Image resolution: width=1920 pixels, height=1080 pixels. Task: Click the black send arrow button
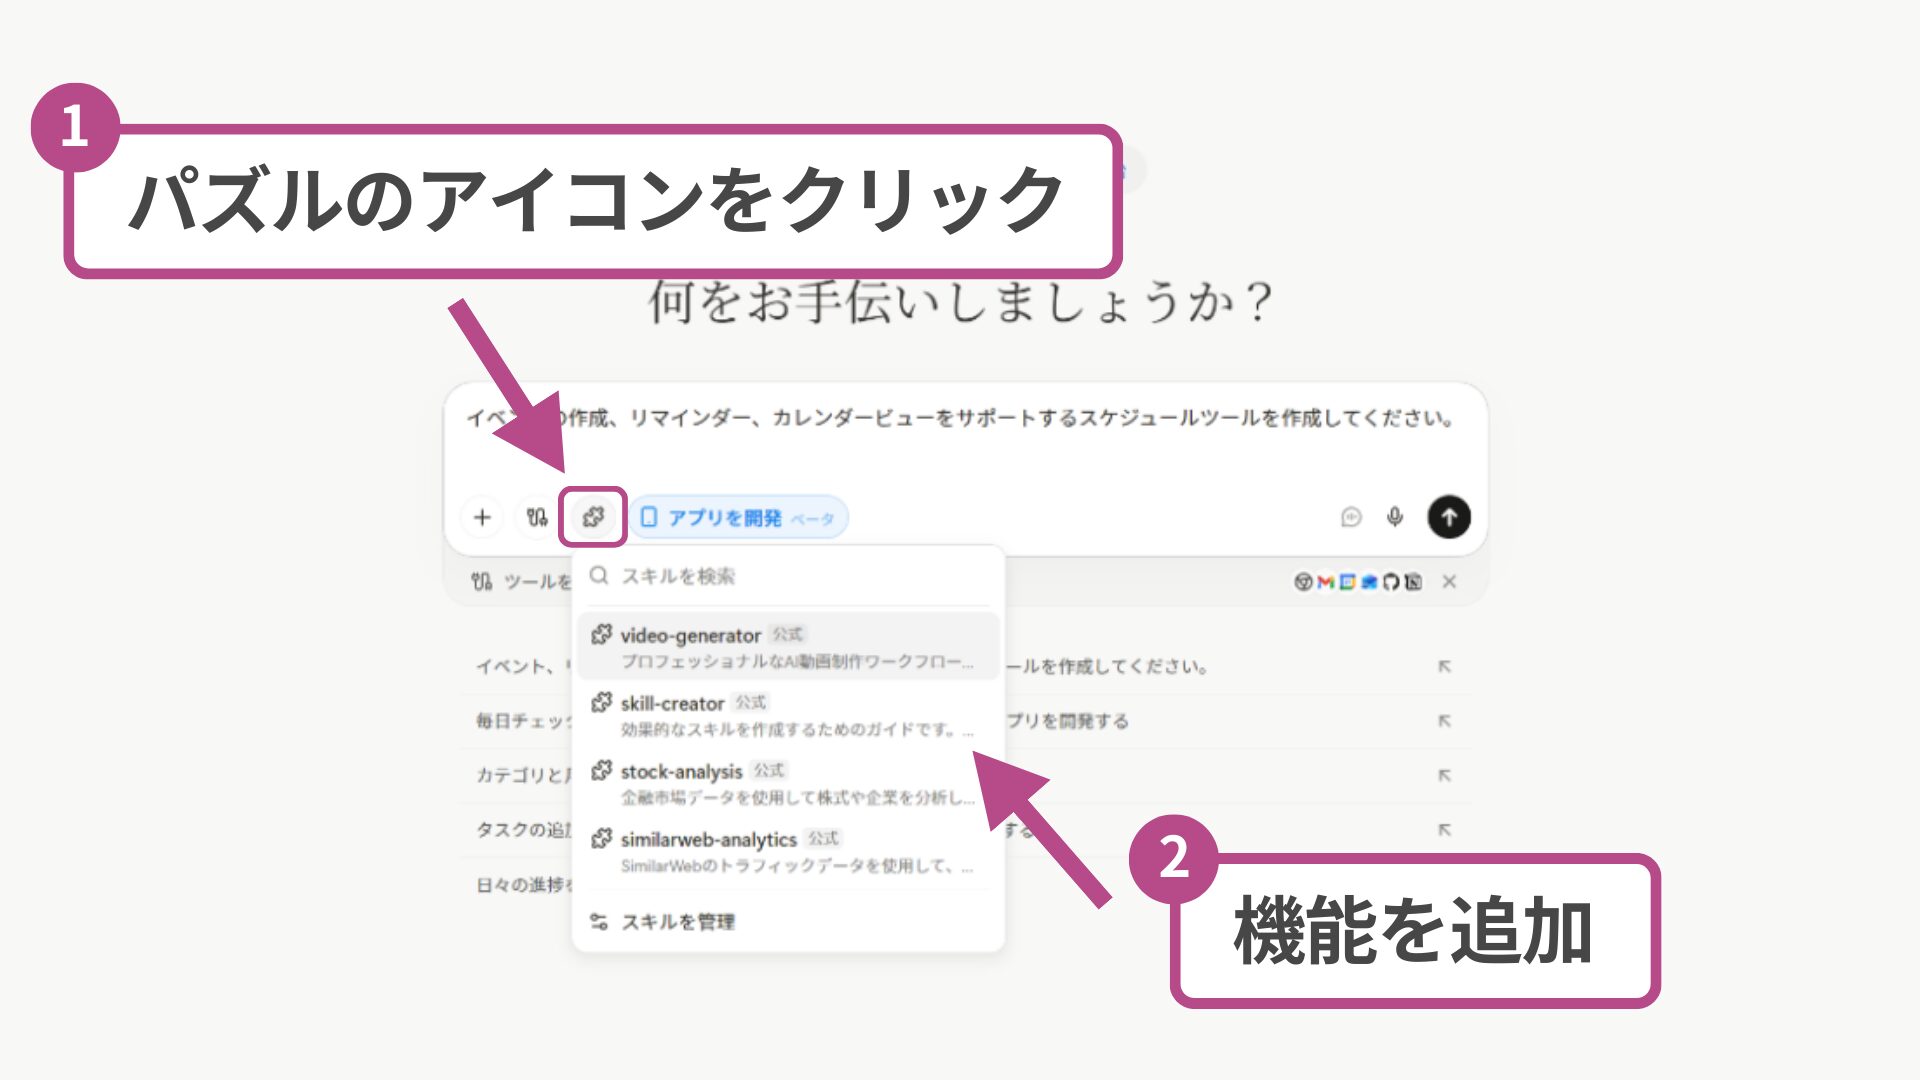point(1449,516)
